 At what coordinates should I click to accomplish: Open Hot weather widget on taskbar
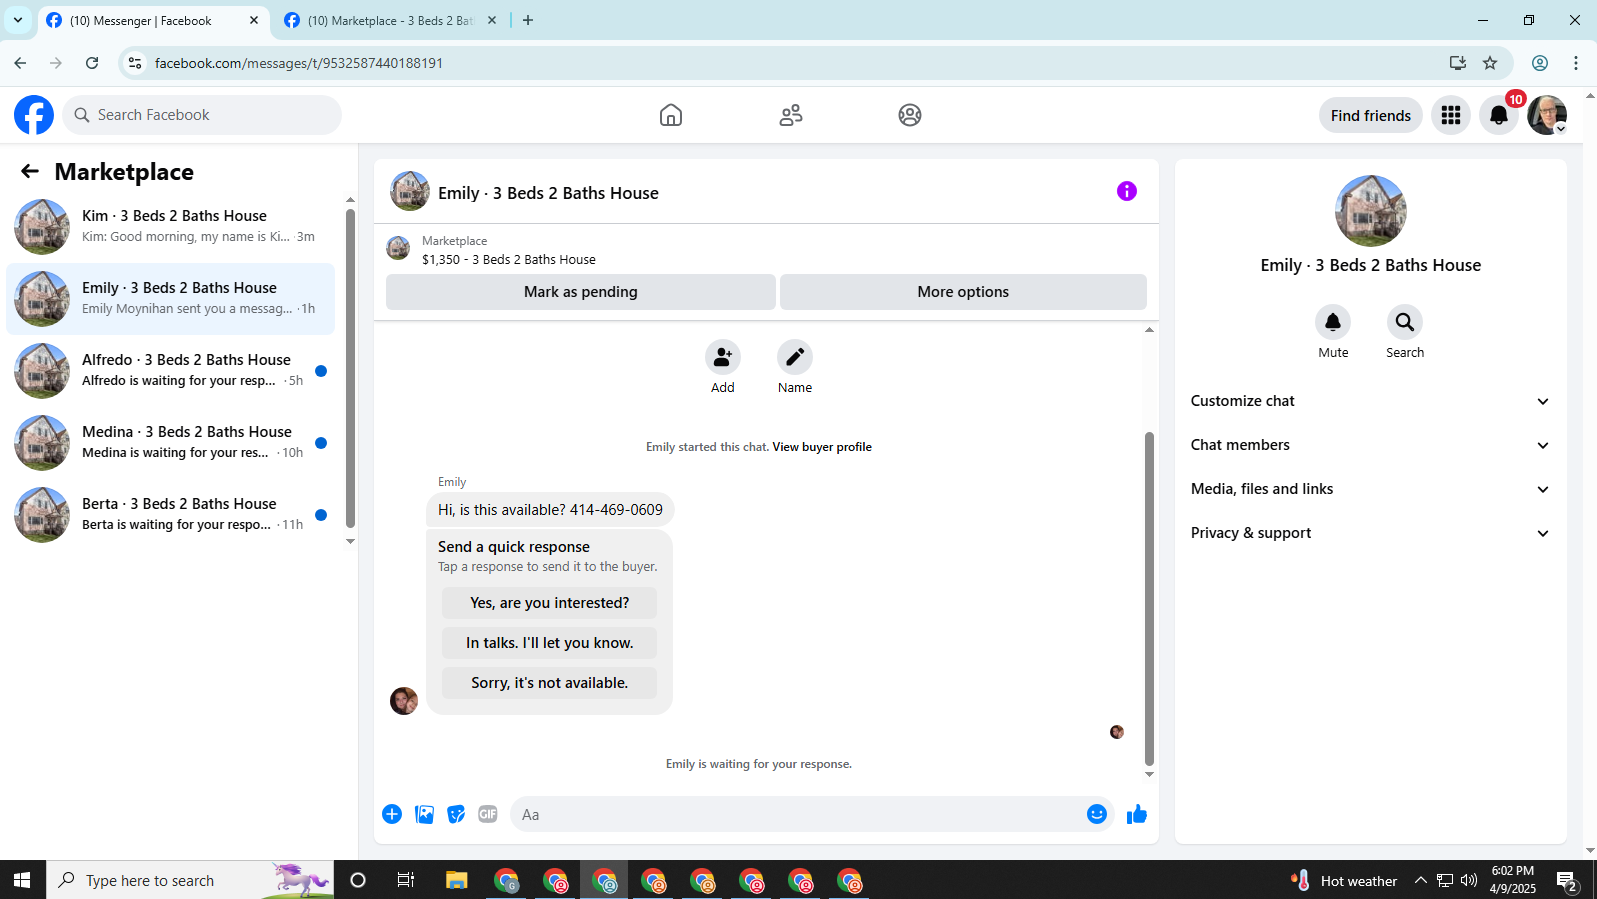[1345, 880]
